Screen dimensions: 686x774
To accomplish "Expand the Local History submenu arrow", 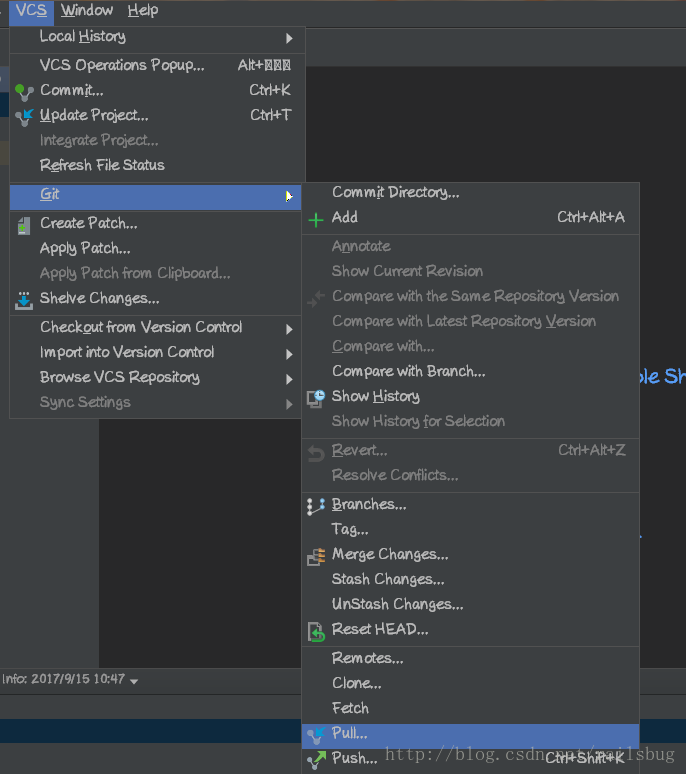I will pos(289,38).
